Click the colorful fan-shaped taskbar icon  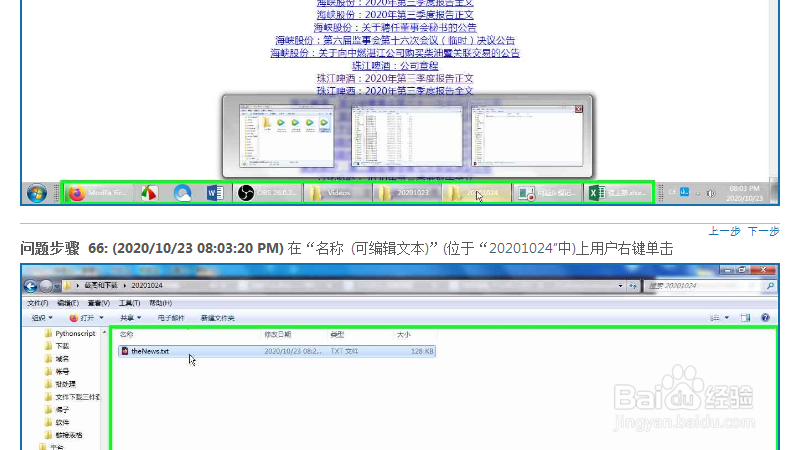(x=149, y=193)
